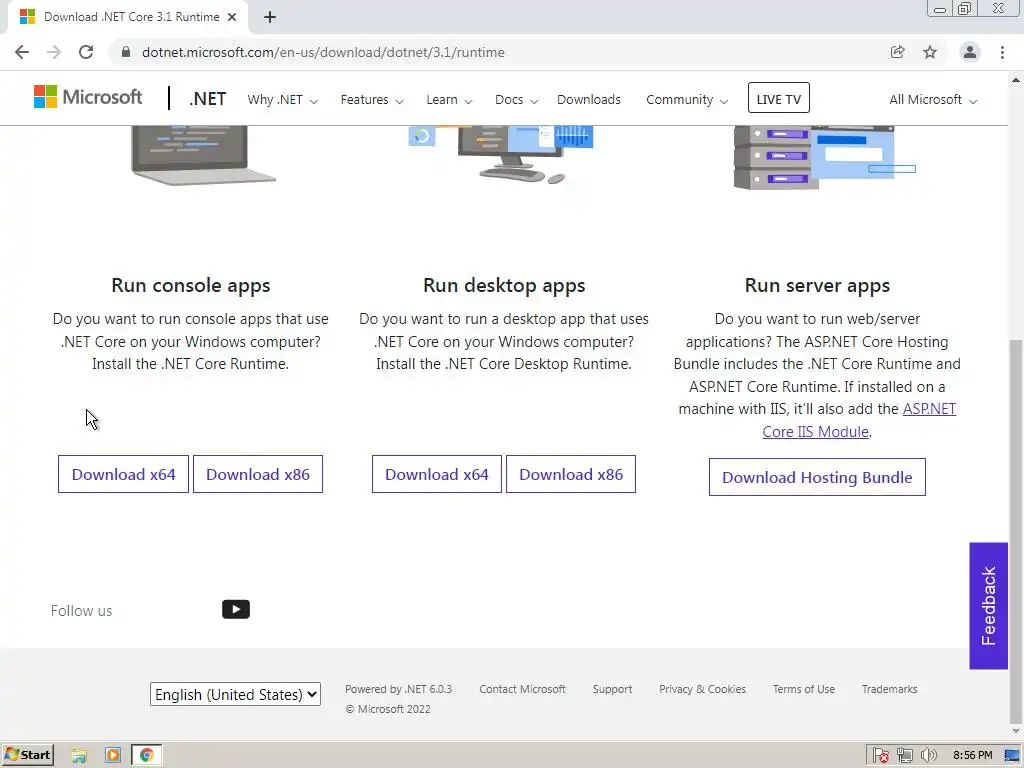Click the Chrome icon in the taskbar
1024x768 pixels.
click(146, 756)
